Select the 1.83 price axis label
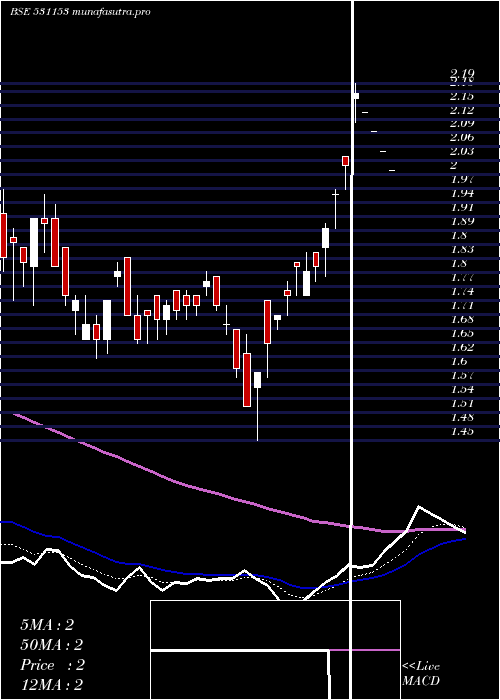The width and height of the screenshot is (500, 700). tap(462, 250)
